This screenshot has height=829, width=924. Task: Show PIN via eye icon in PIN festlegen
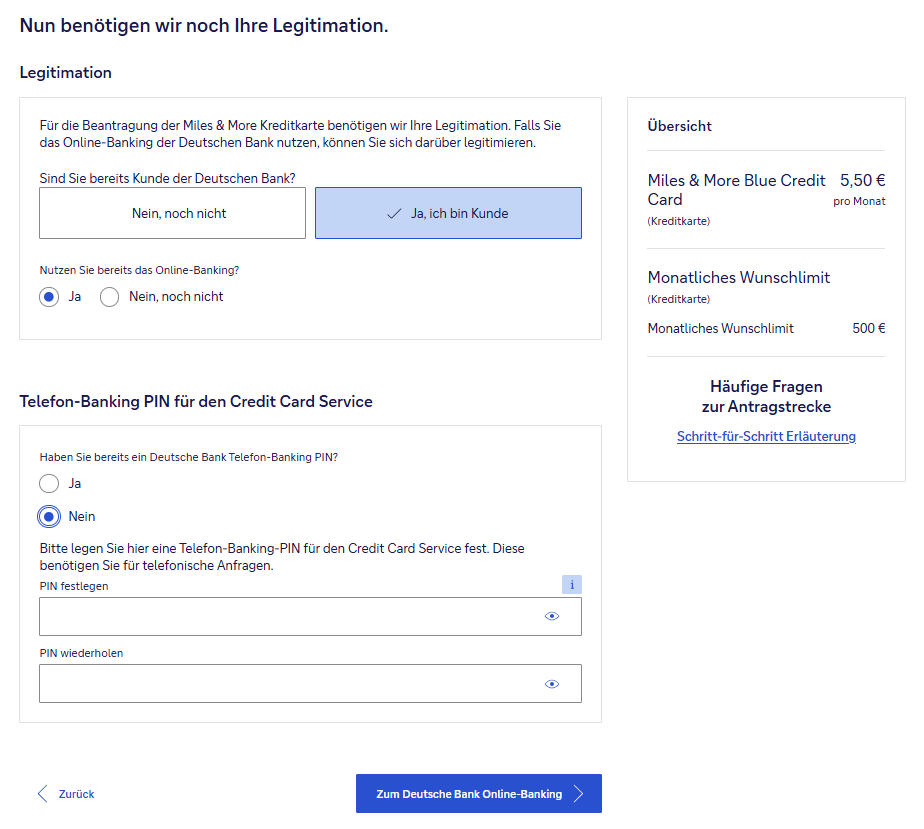pos(551,616)
